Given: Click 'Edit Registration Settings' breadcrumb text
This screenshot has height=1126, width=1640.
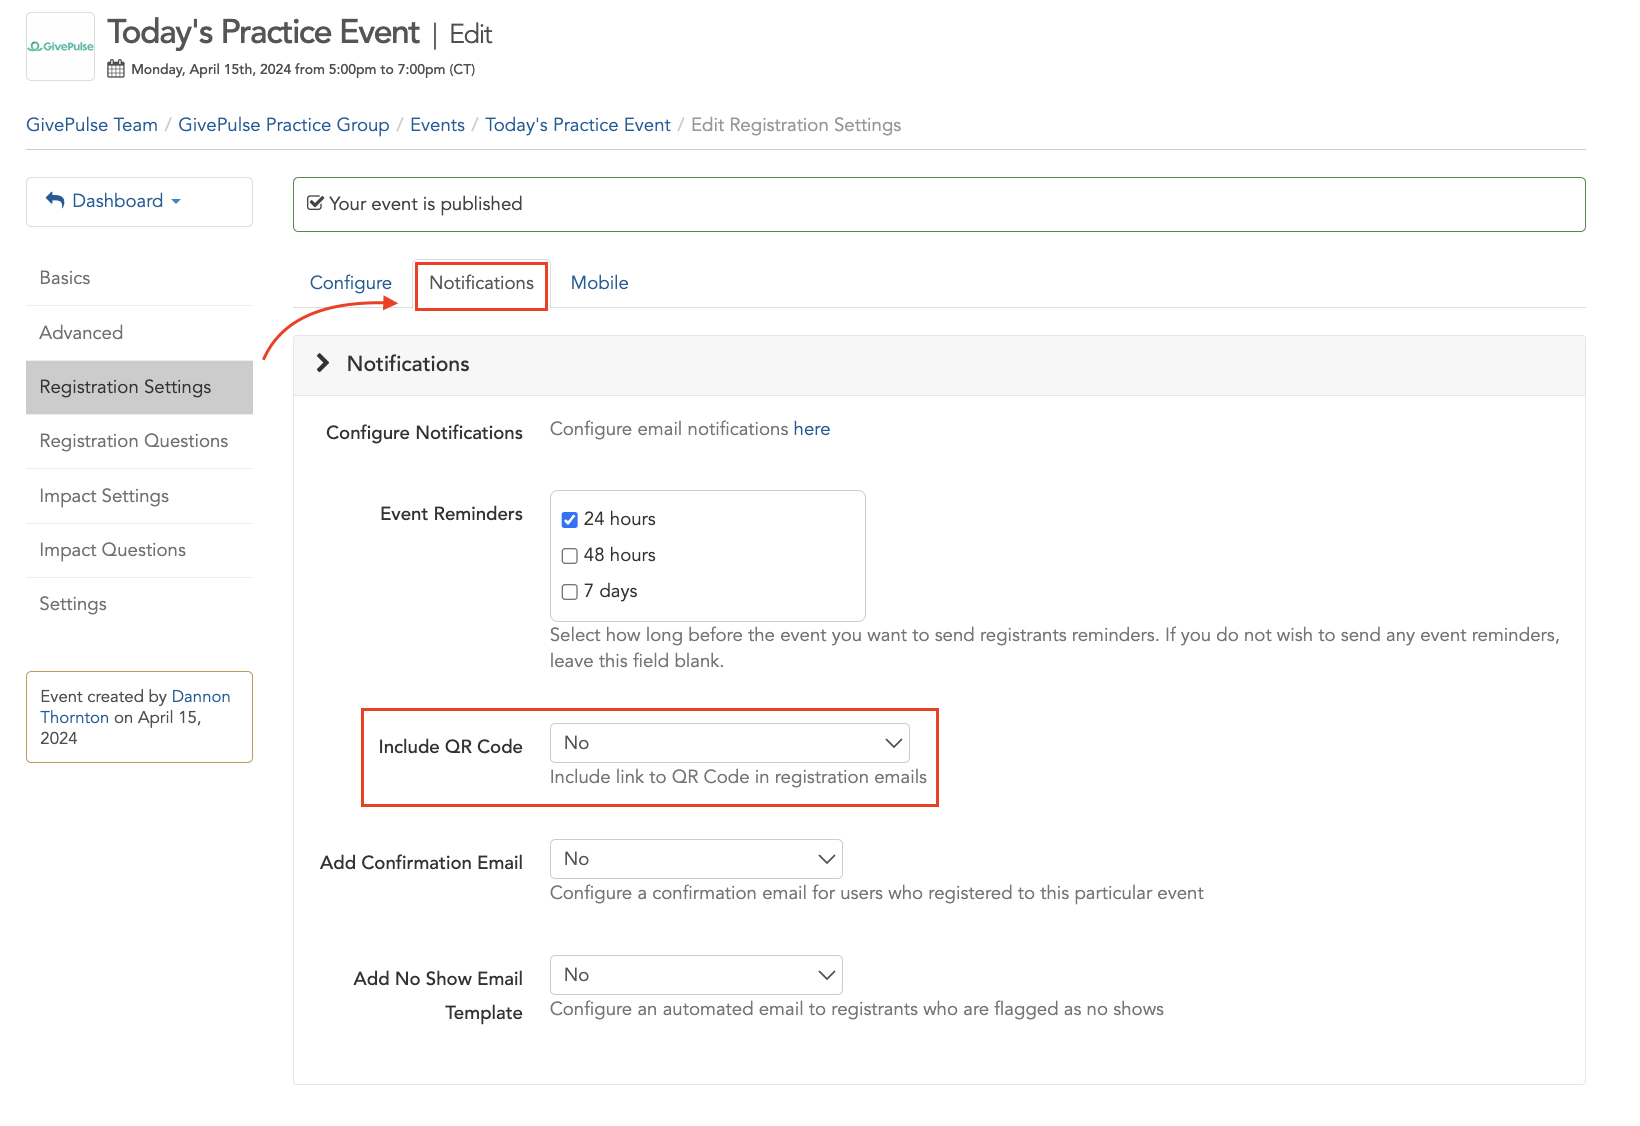Looking at the screenshot, I should (x=796, y=125).
